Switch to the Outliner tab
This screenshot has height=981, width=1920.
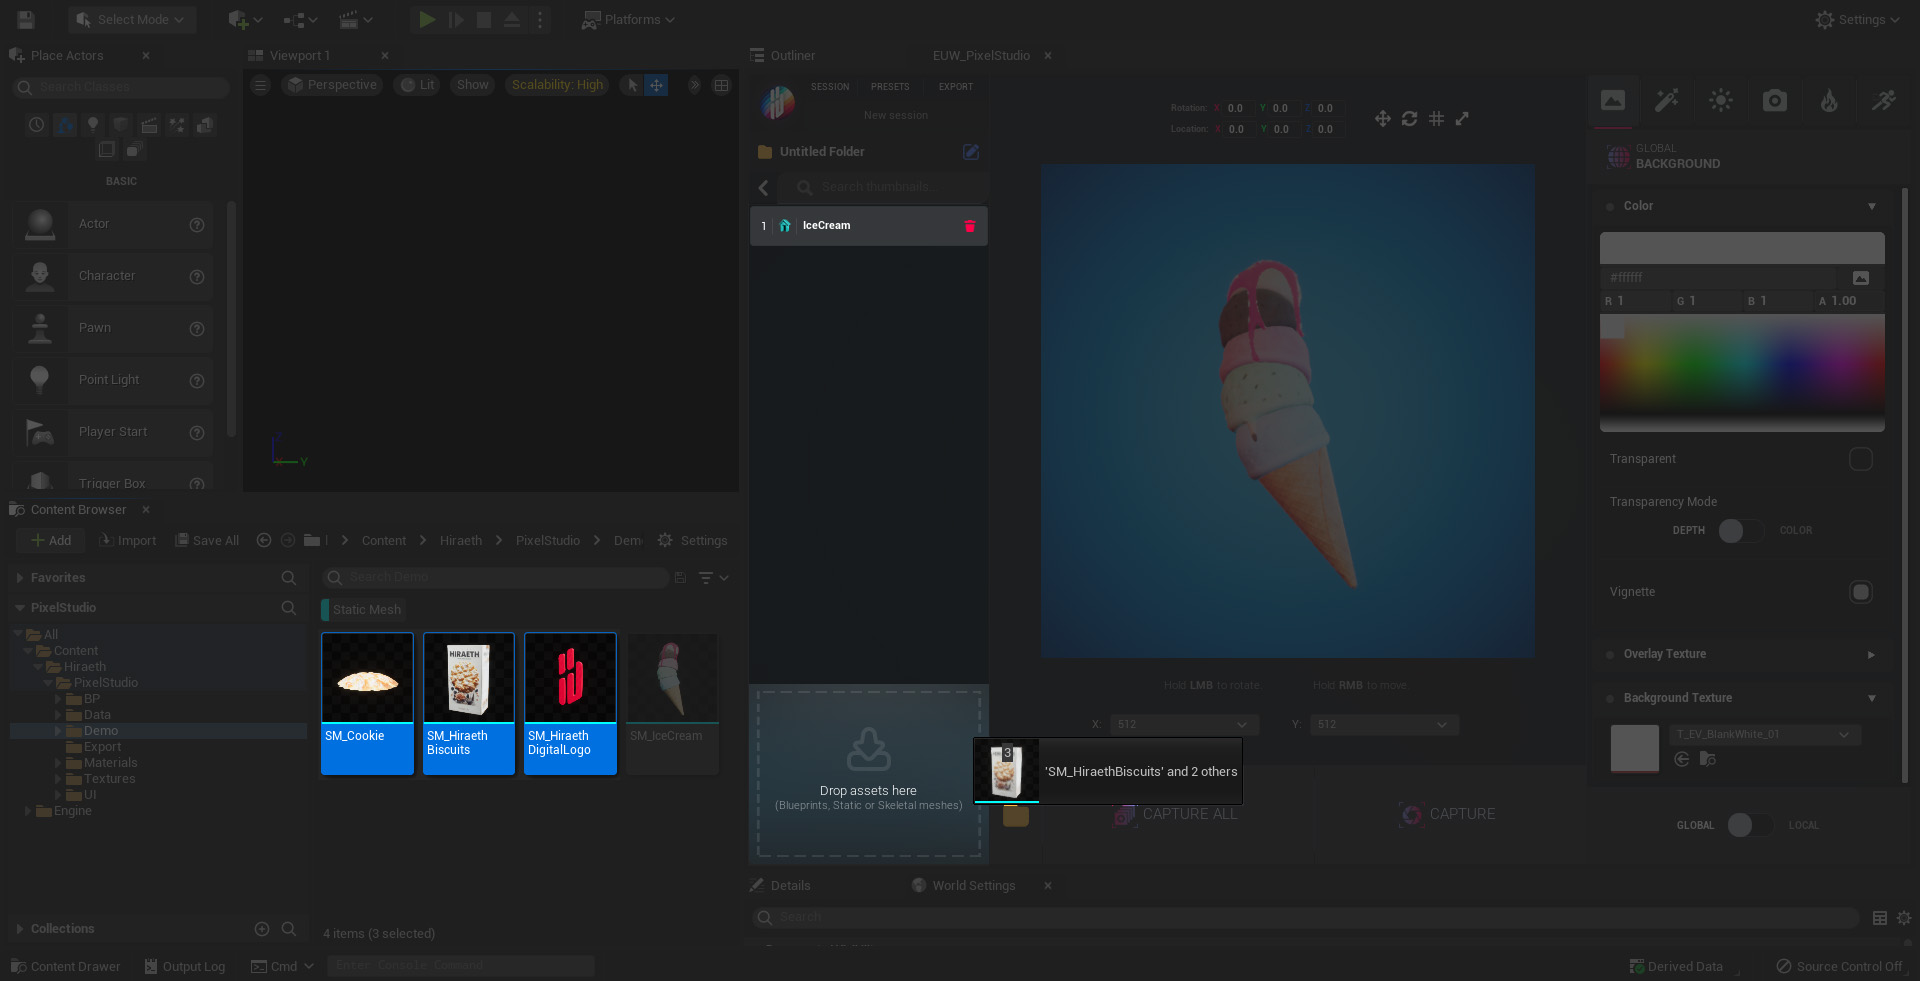[782, 56]
